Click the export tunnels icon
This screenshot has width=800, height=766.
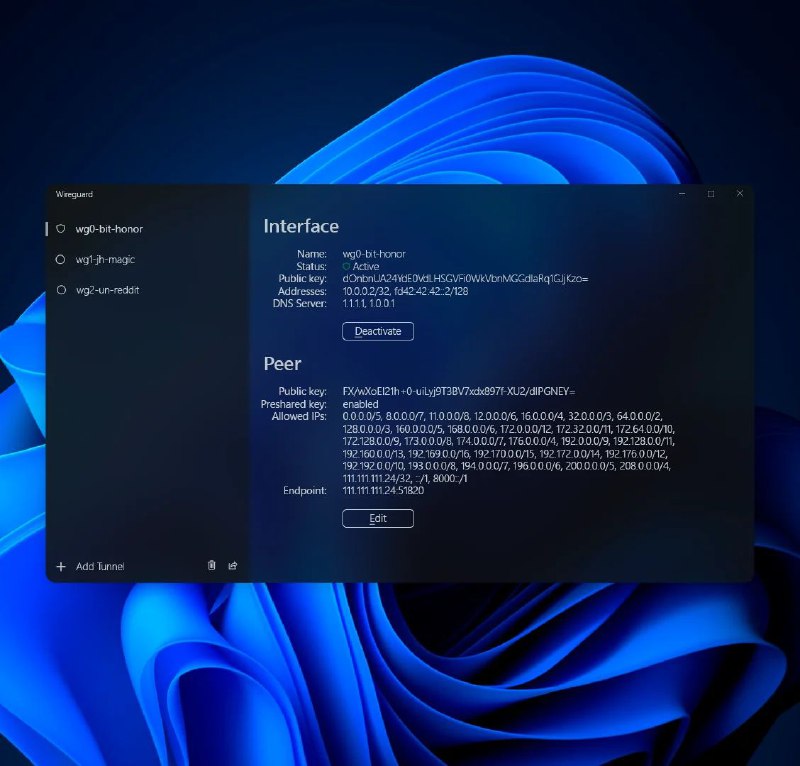tap(233, 565)
